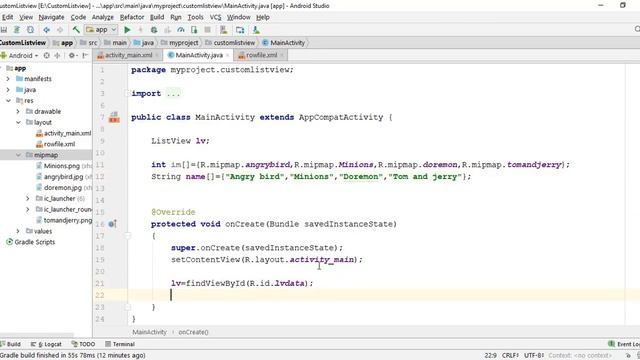Select rowfile.xml in project tree
Screen dimensions: 640x360
(x=56, y=144)
